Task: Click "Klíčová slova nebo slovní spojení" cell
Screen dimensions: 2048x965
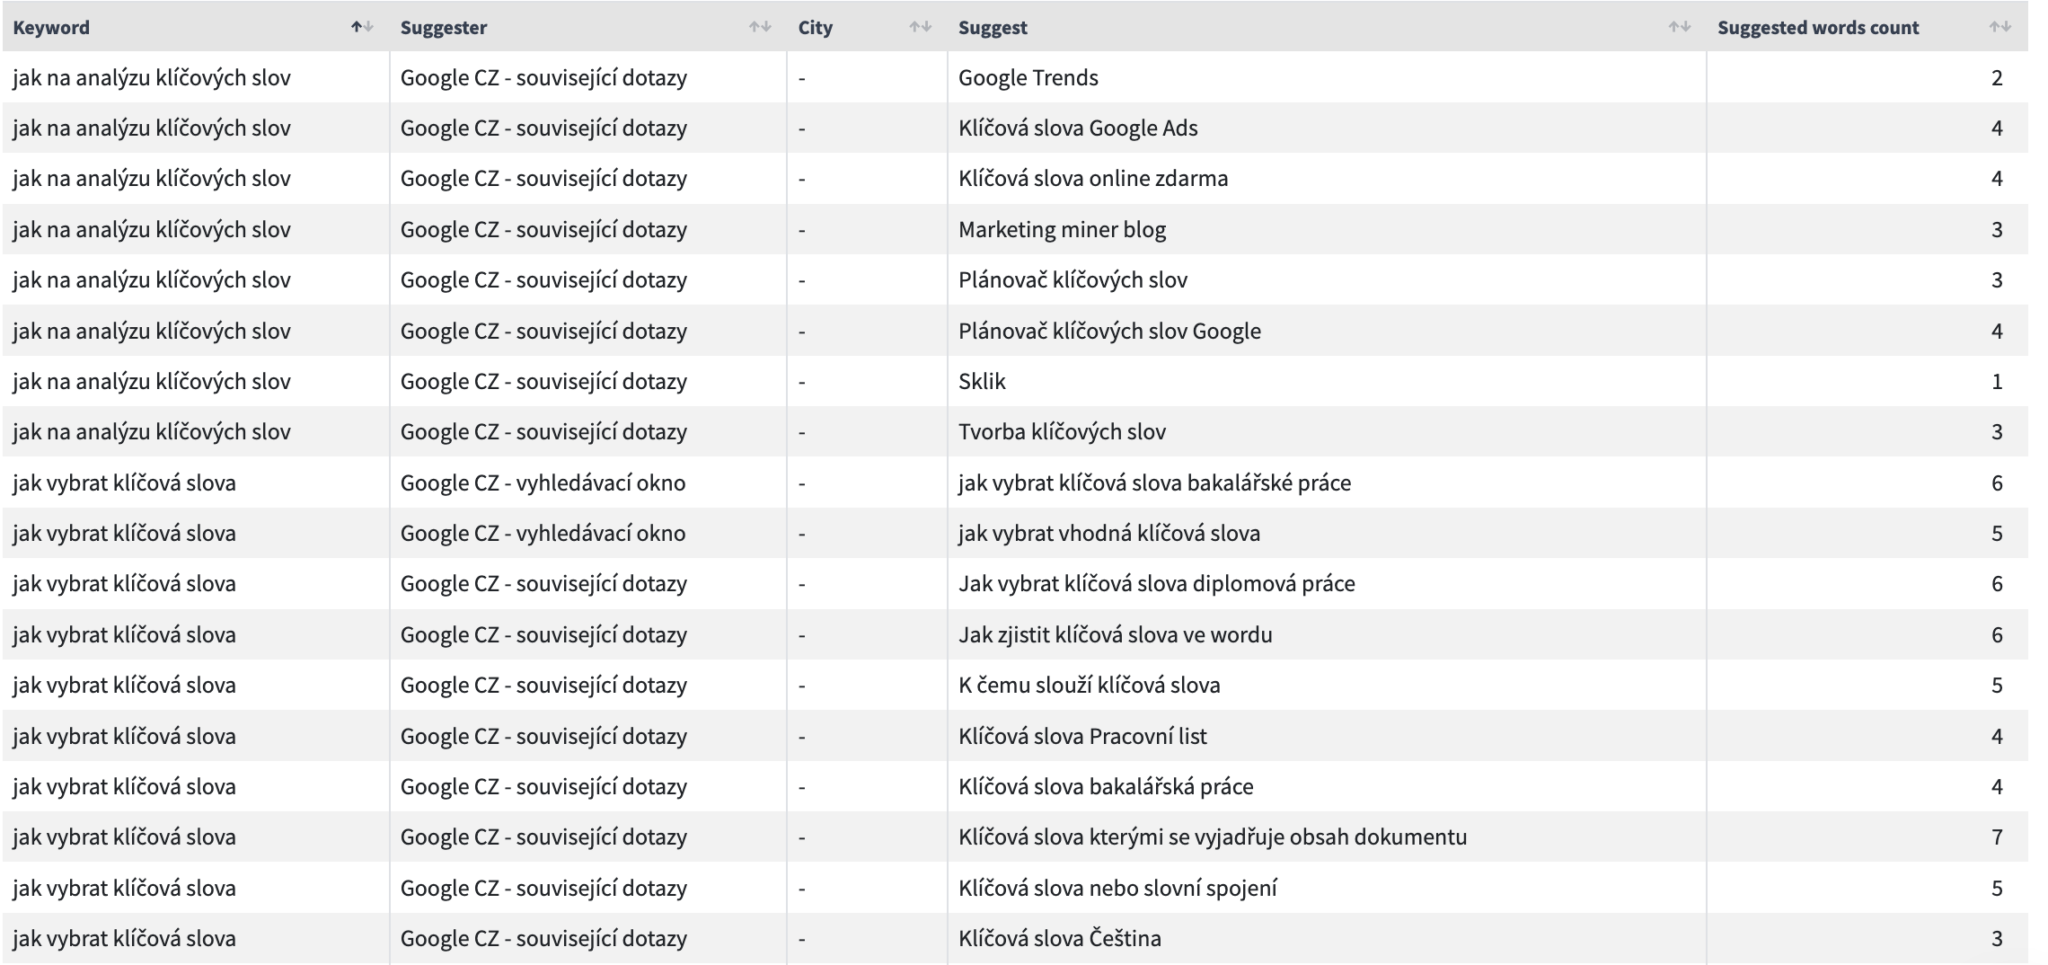Action: [x=1117, y=888]
